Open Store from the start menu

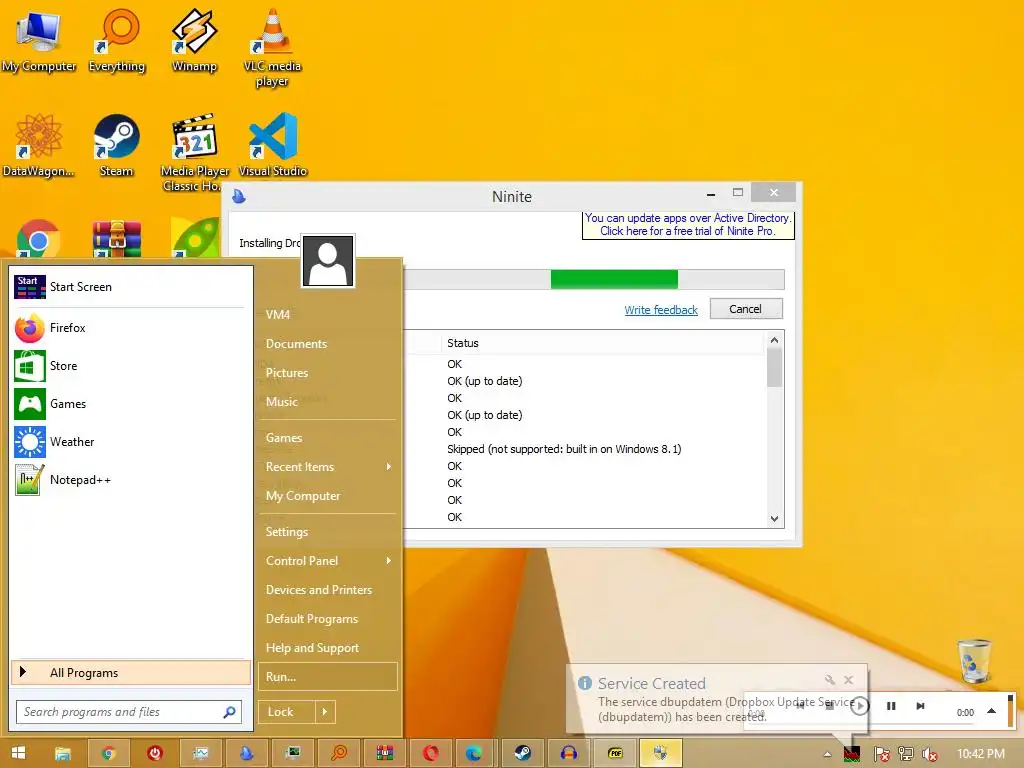[129, 366]
